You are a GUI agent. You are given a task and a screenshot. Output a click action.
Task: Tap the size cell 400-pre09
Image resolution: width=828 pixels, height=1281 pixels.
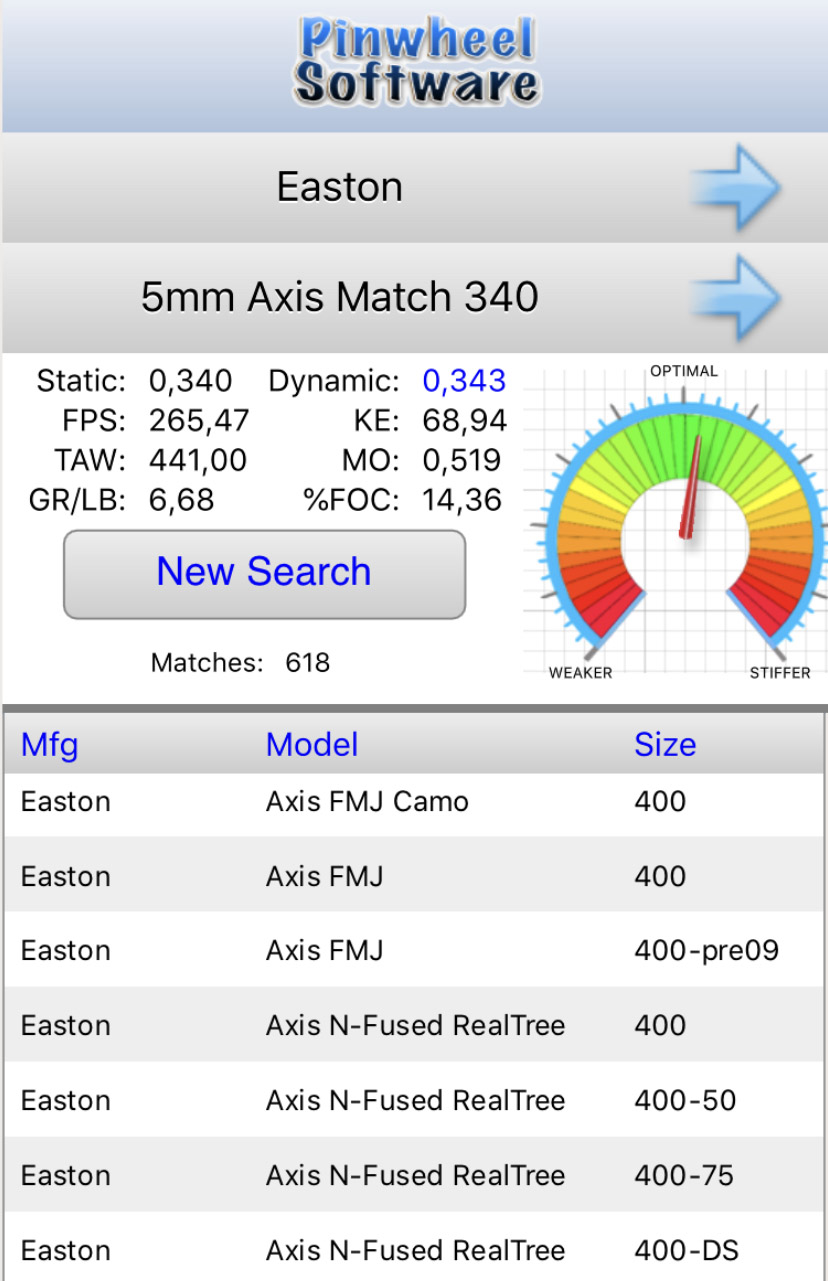click(706, 950)
